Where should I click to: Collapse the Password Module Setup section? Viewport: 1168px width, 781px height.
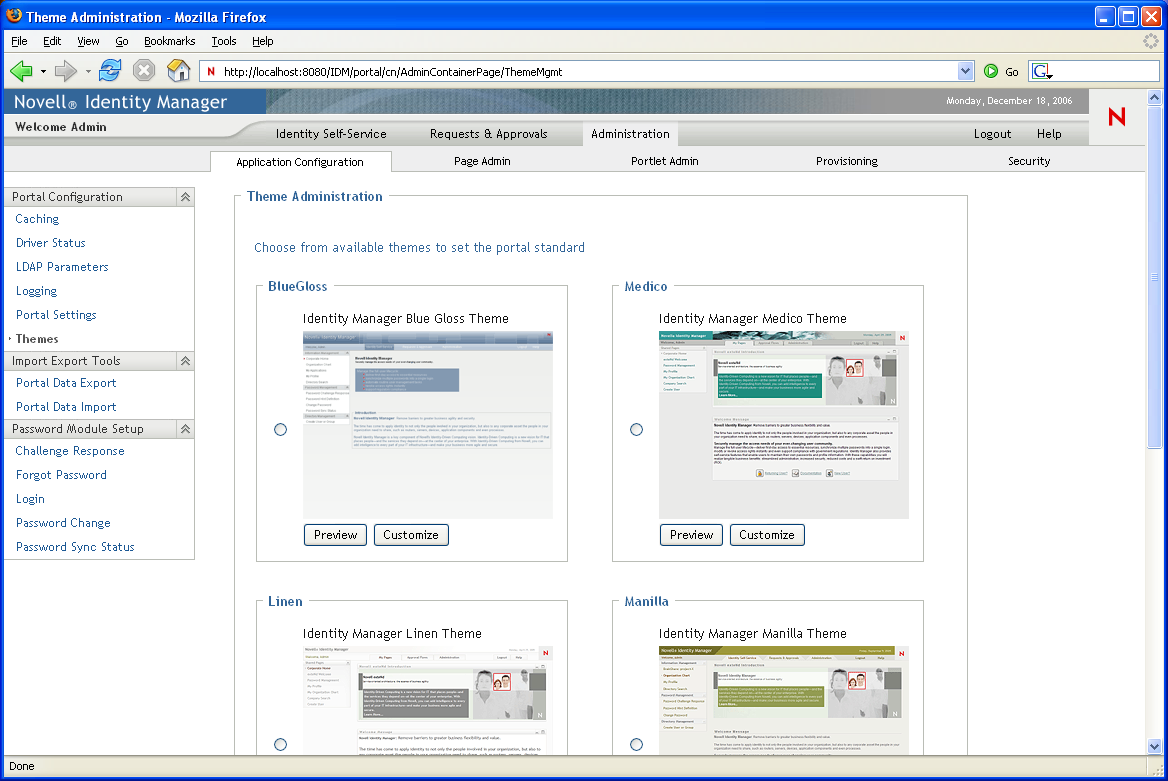(185, 429)
